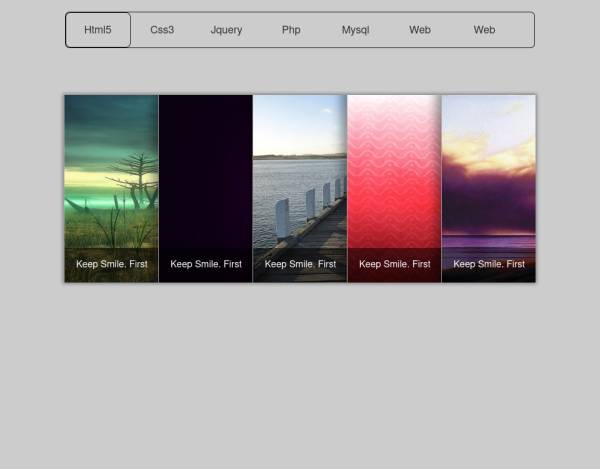
Task: Switch to the Mysql menu item
Action: 355,30
